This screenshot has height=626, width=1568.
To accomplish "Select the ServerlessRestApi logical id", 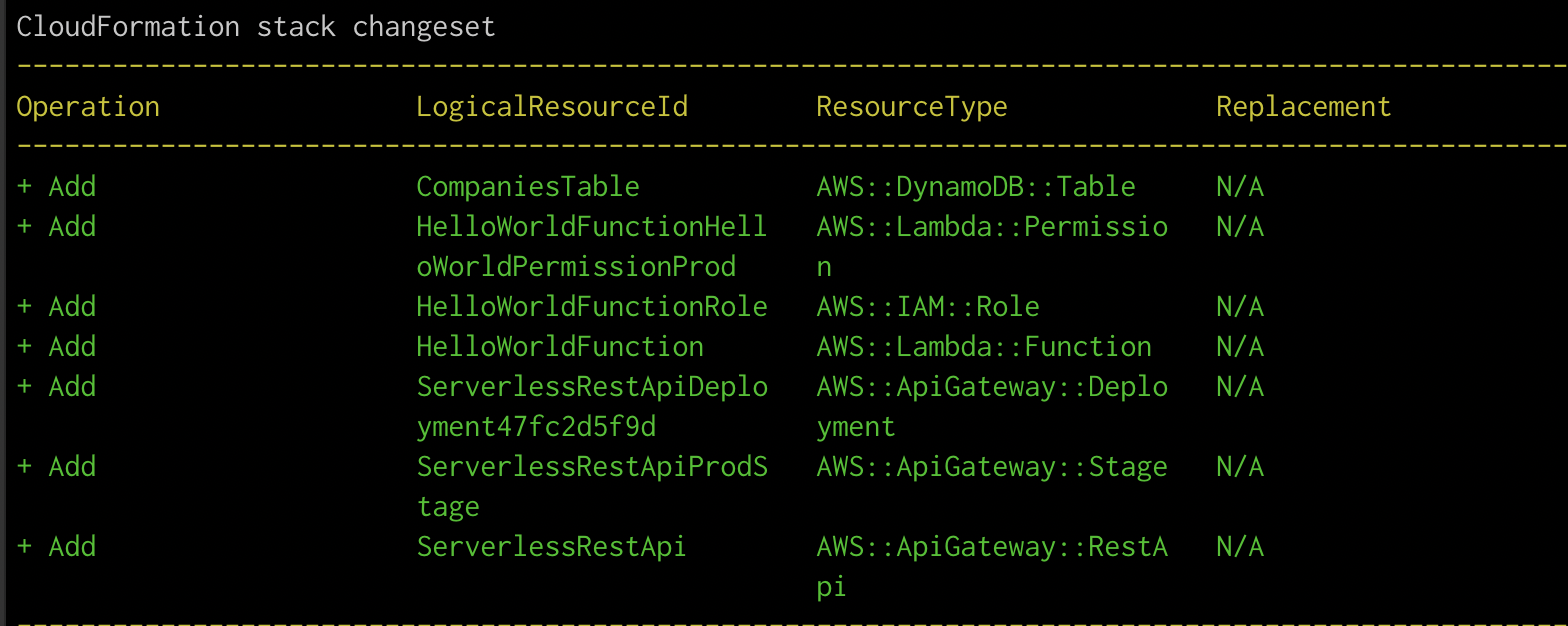I will 552,547.
